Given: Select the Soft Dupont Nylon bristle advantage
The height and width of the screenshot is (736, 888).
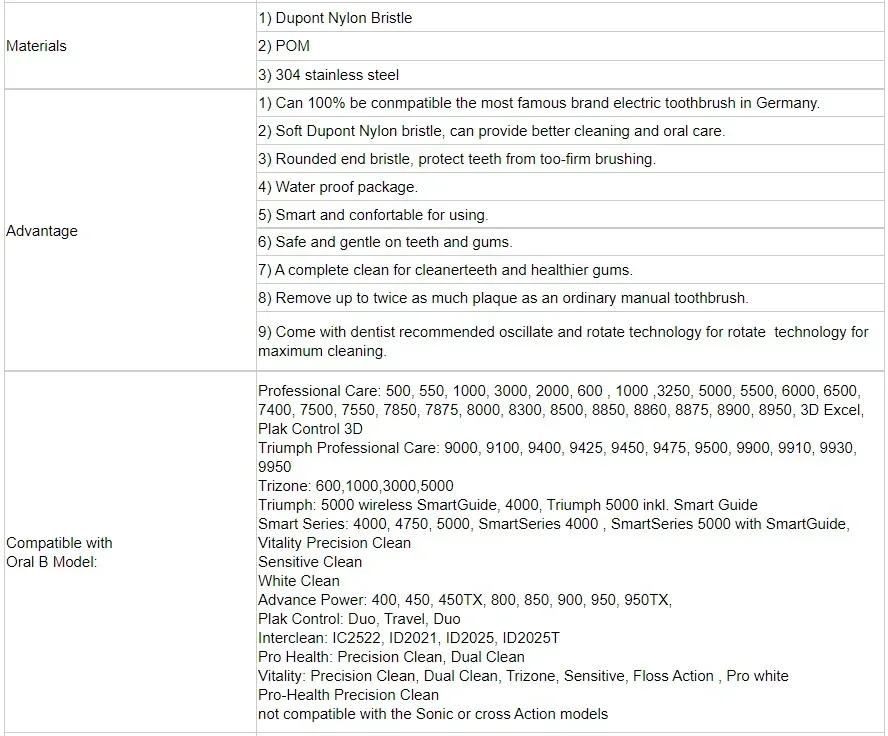Looking at the screenshot, I should tap(491, 131).
